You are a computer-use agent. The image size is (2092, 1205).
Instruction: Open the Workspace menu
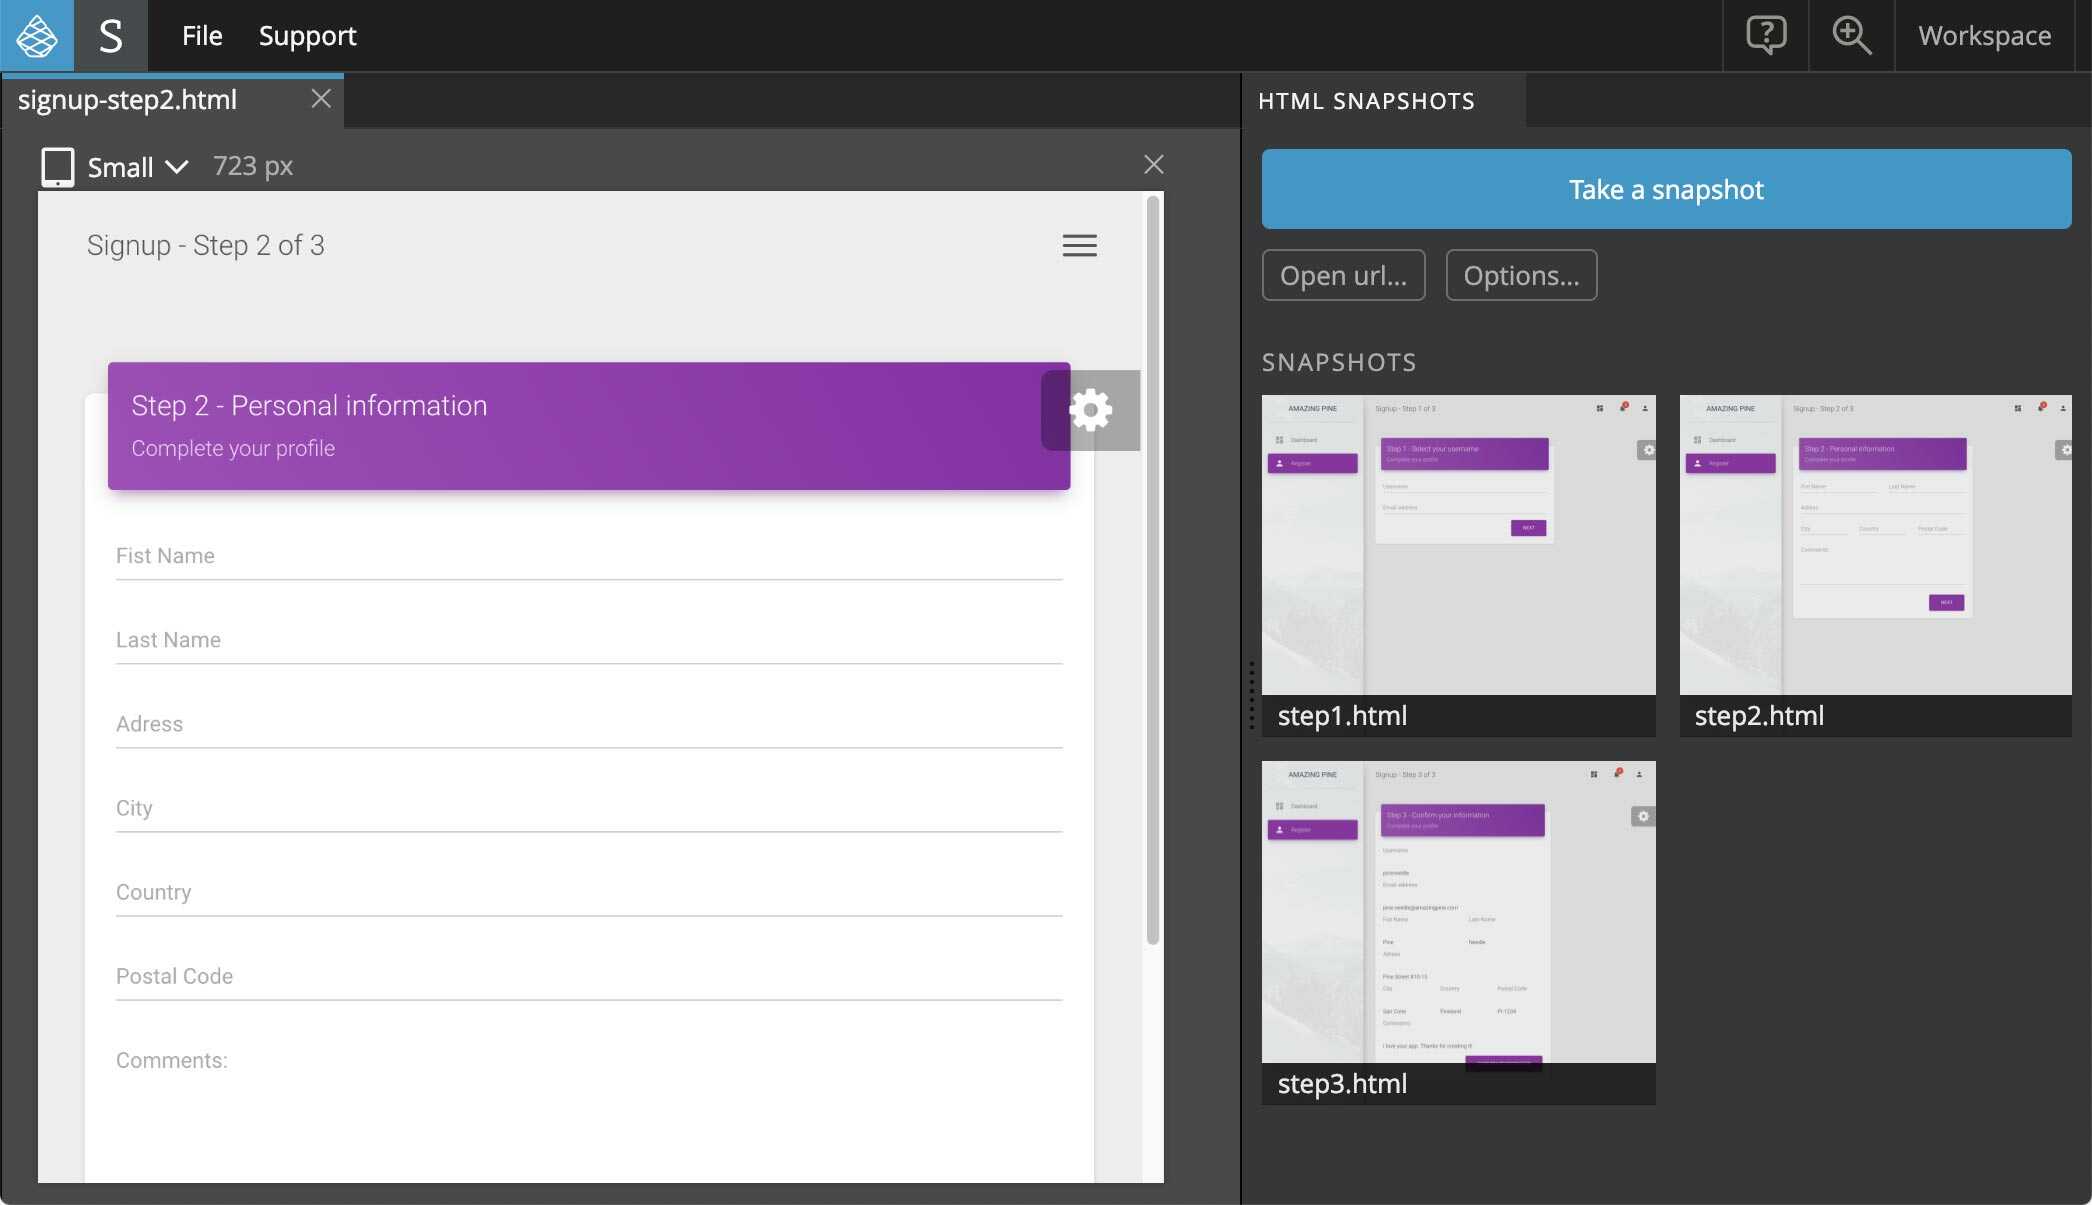coord(1984,36)
